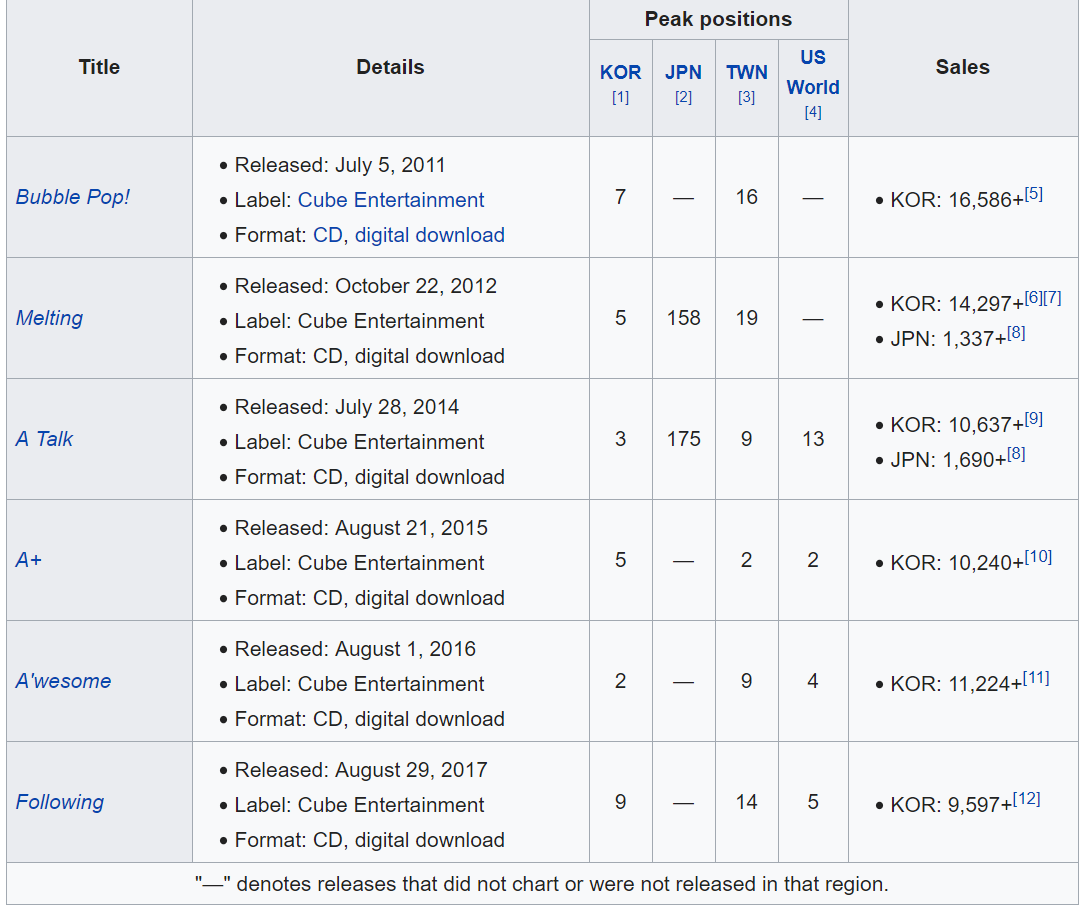The width and height of the screenshot is (1087, 911).
Task: Jump to reference [1] under KOR
Action: coord(620,98)
